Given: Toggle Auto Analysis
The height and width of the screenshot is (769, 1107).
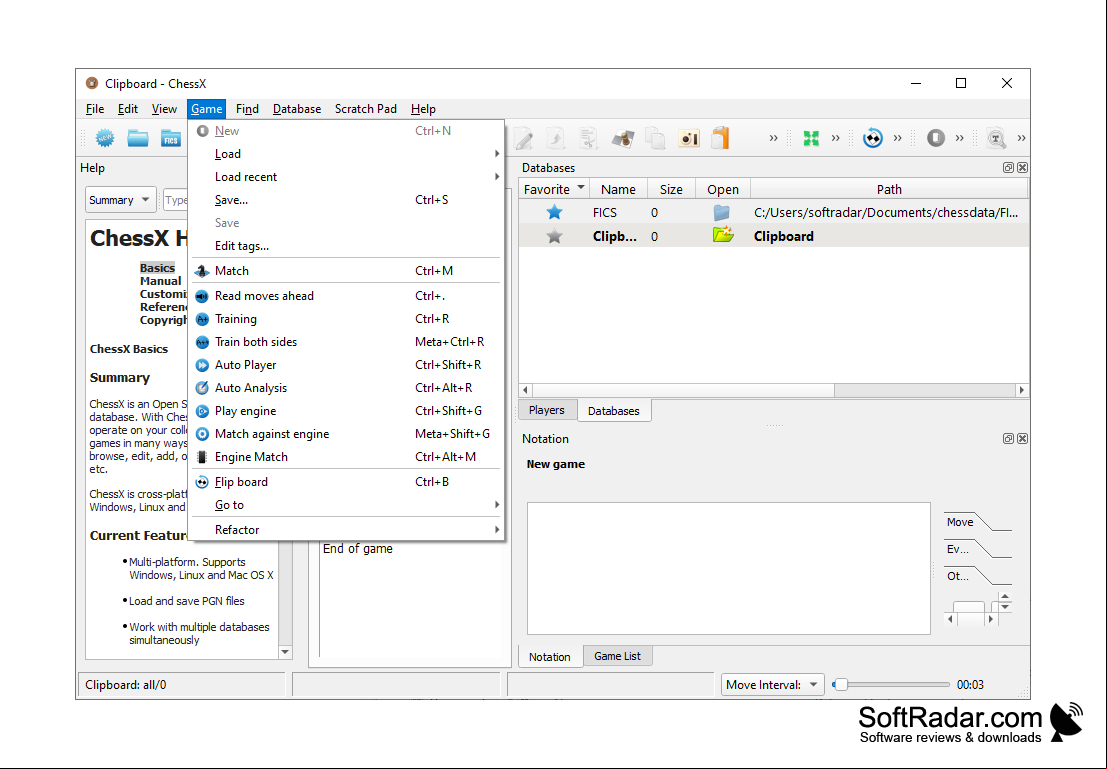Looking at the screenshot, I should pyautogui.click(x=347, y=388).
